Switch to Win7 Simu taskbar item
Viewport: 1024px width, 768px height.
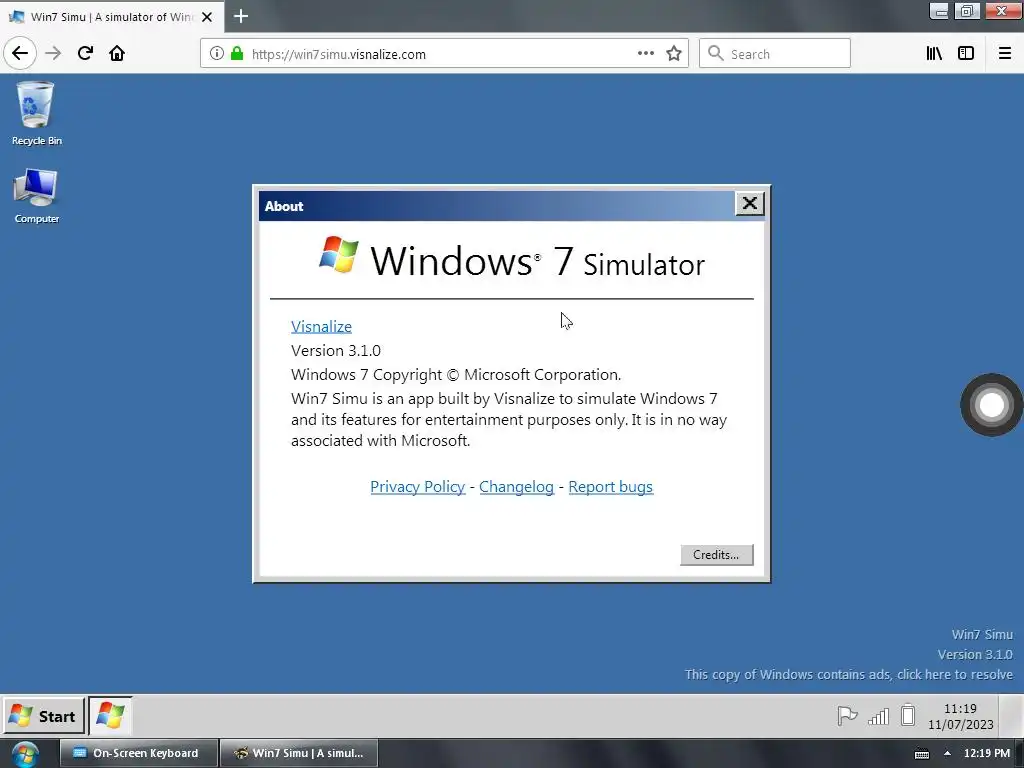point(299,753)
